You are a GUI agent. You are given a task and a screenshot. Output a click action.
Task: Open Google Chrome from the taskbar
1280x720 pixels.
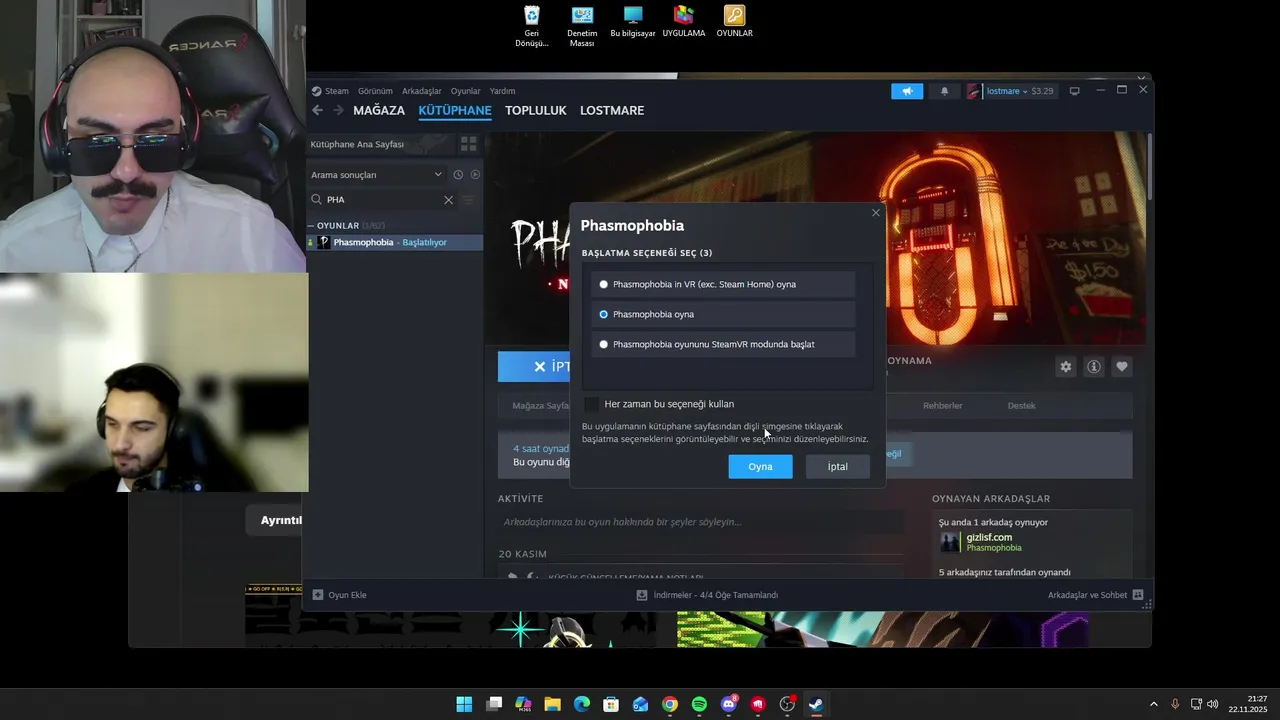coord(670,704)
